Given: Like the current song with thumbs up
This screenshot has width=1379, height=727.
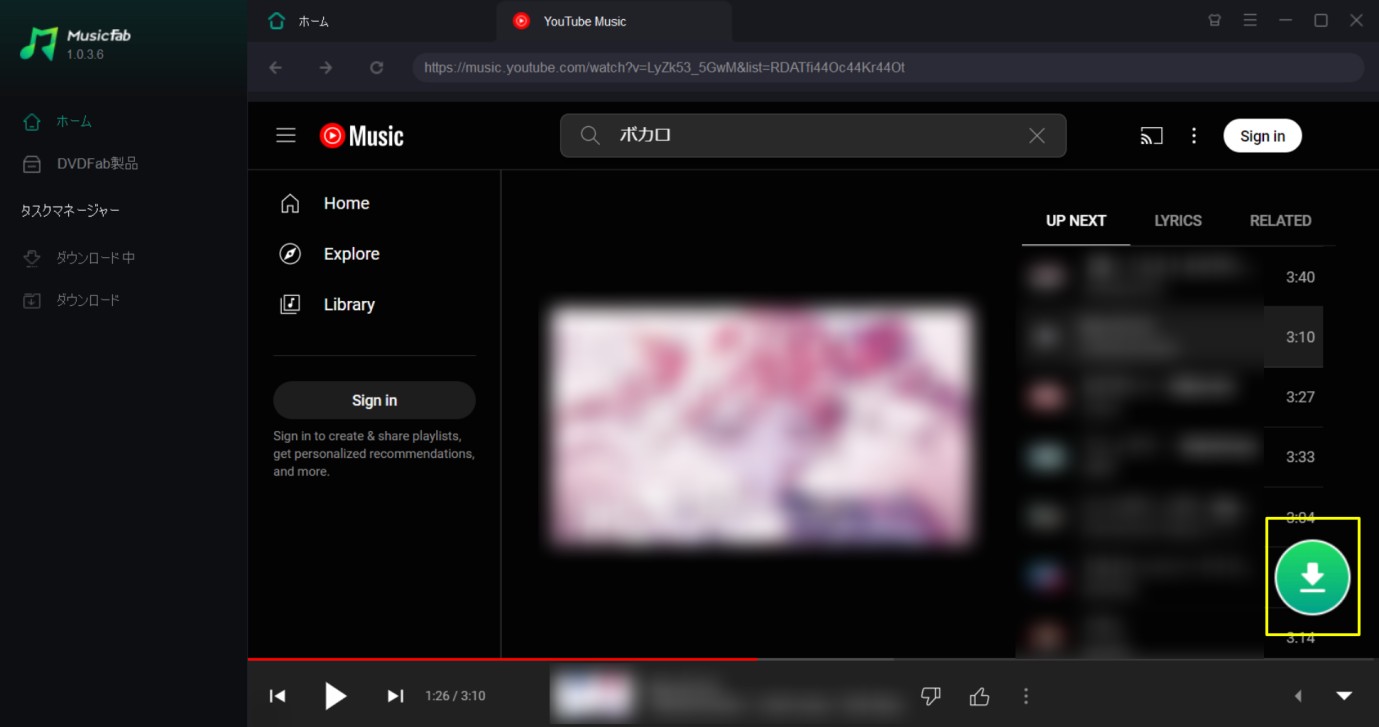Looking at the screenshot, I should point(980,696).
